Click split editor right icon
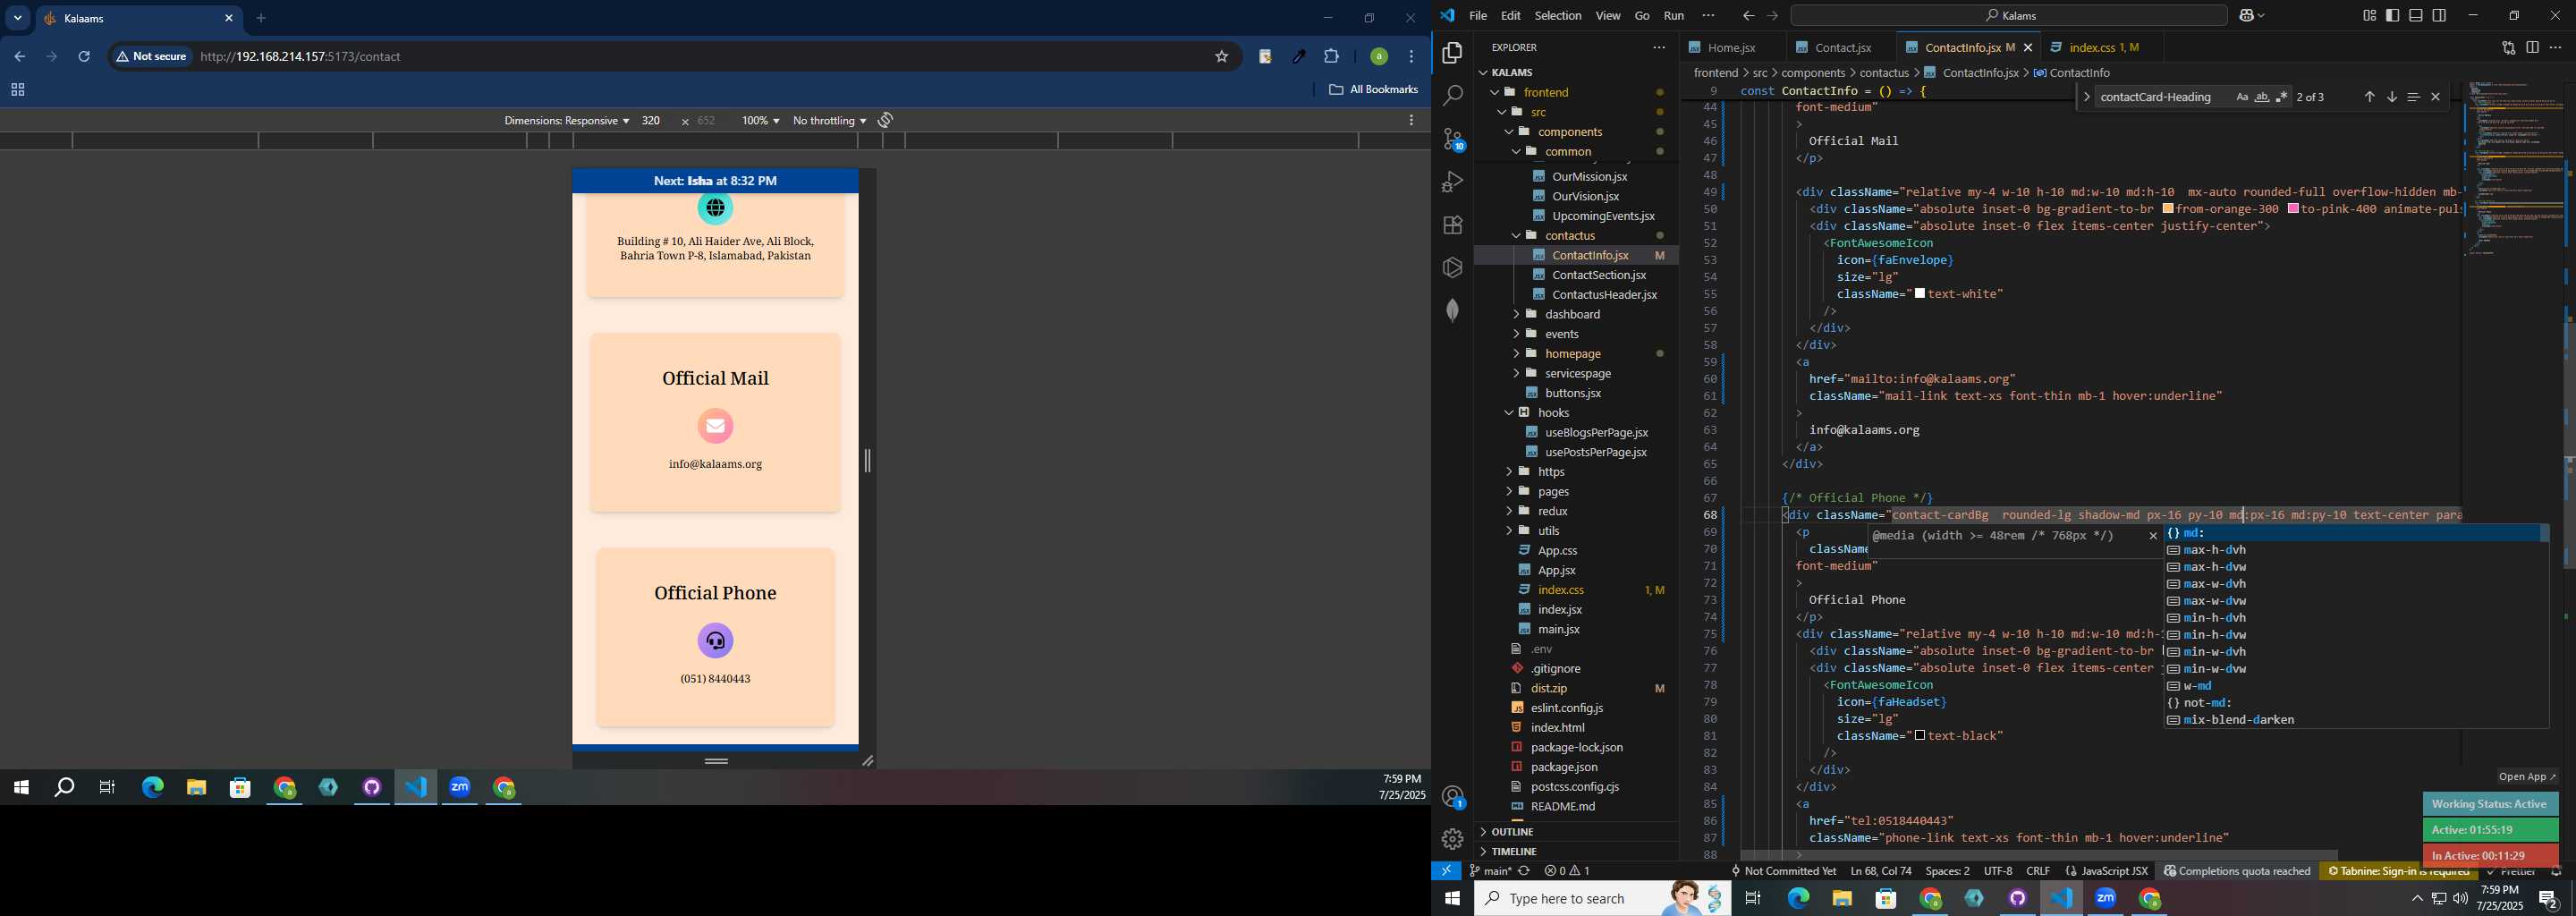This screenshot has height=916, width=2576. pyautogui.click(x=2532, y=48)
